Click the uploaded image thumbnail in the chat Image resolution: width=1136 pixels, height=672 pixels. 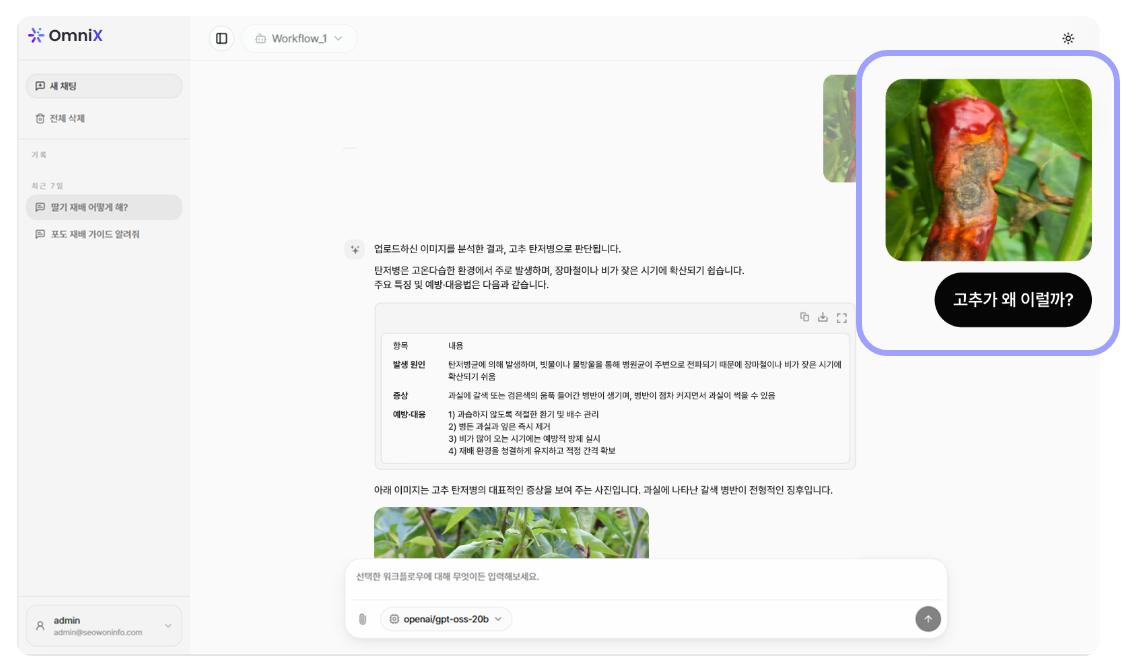point(839,129)
